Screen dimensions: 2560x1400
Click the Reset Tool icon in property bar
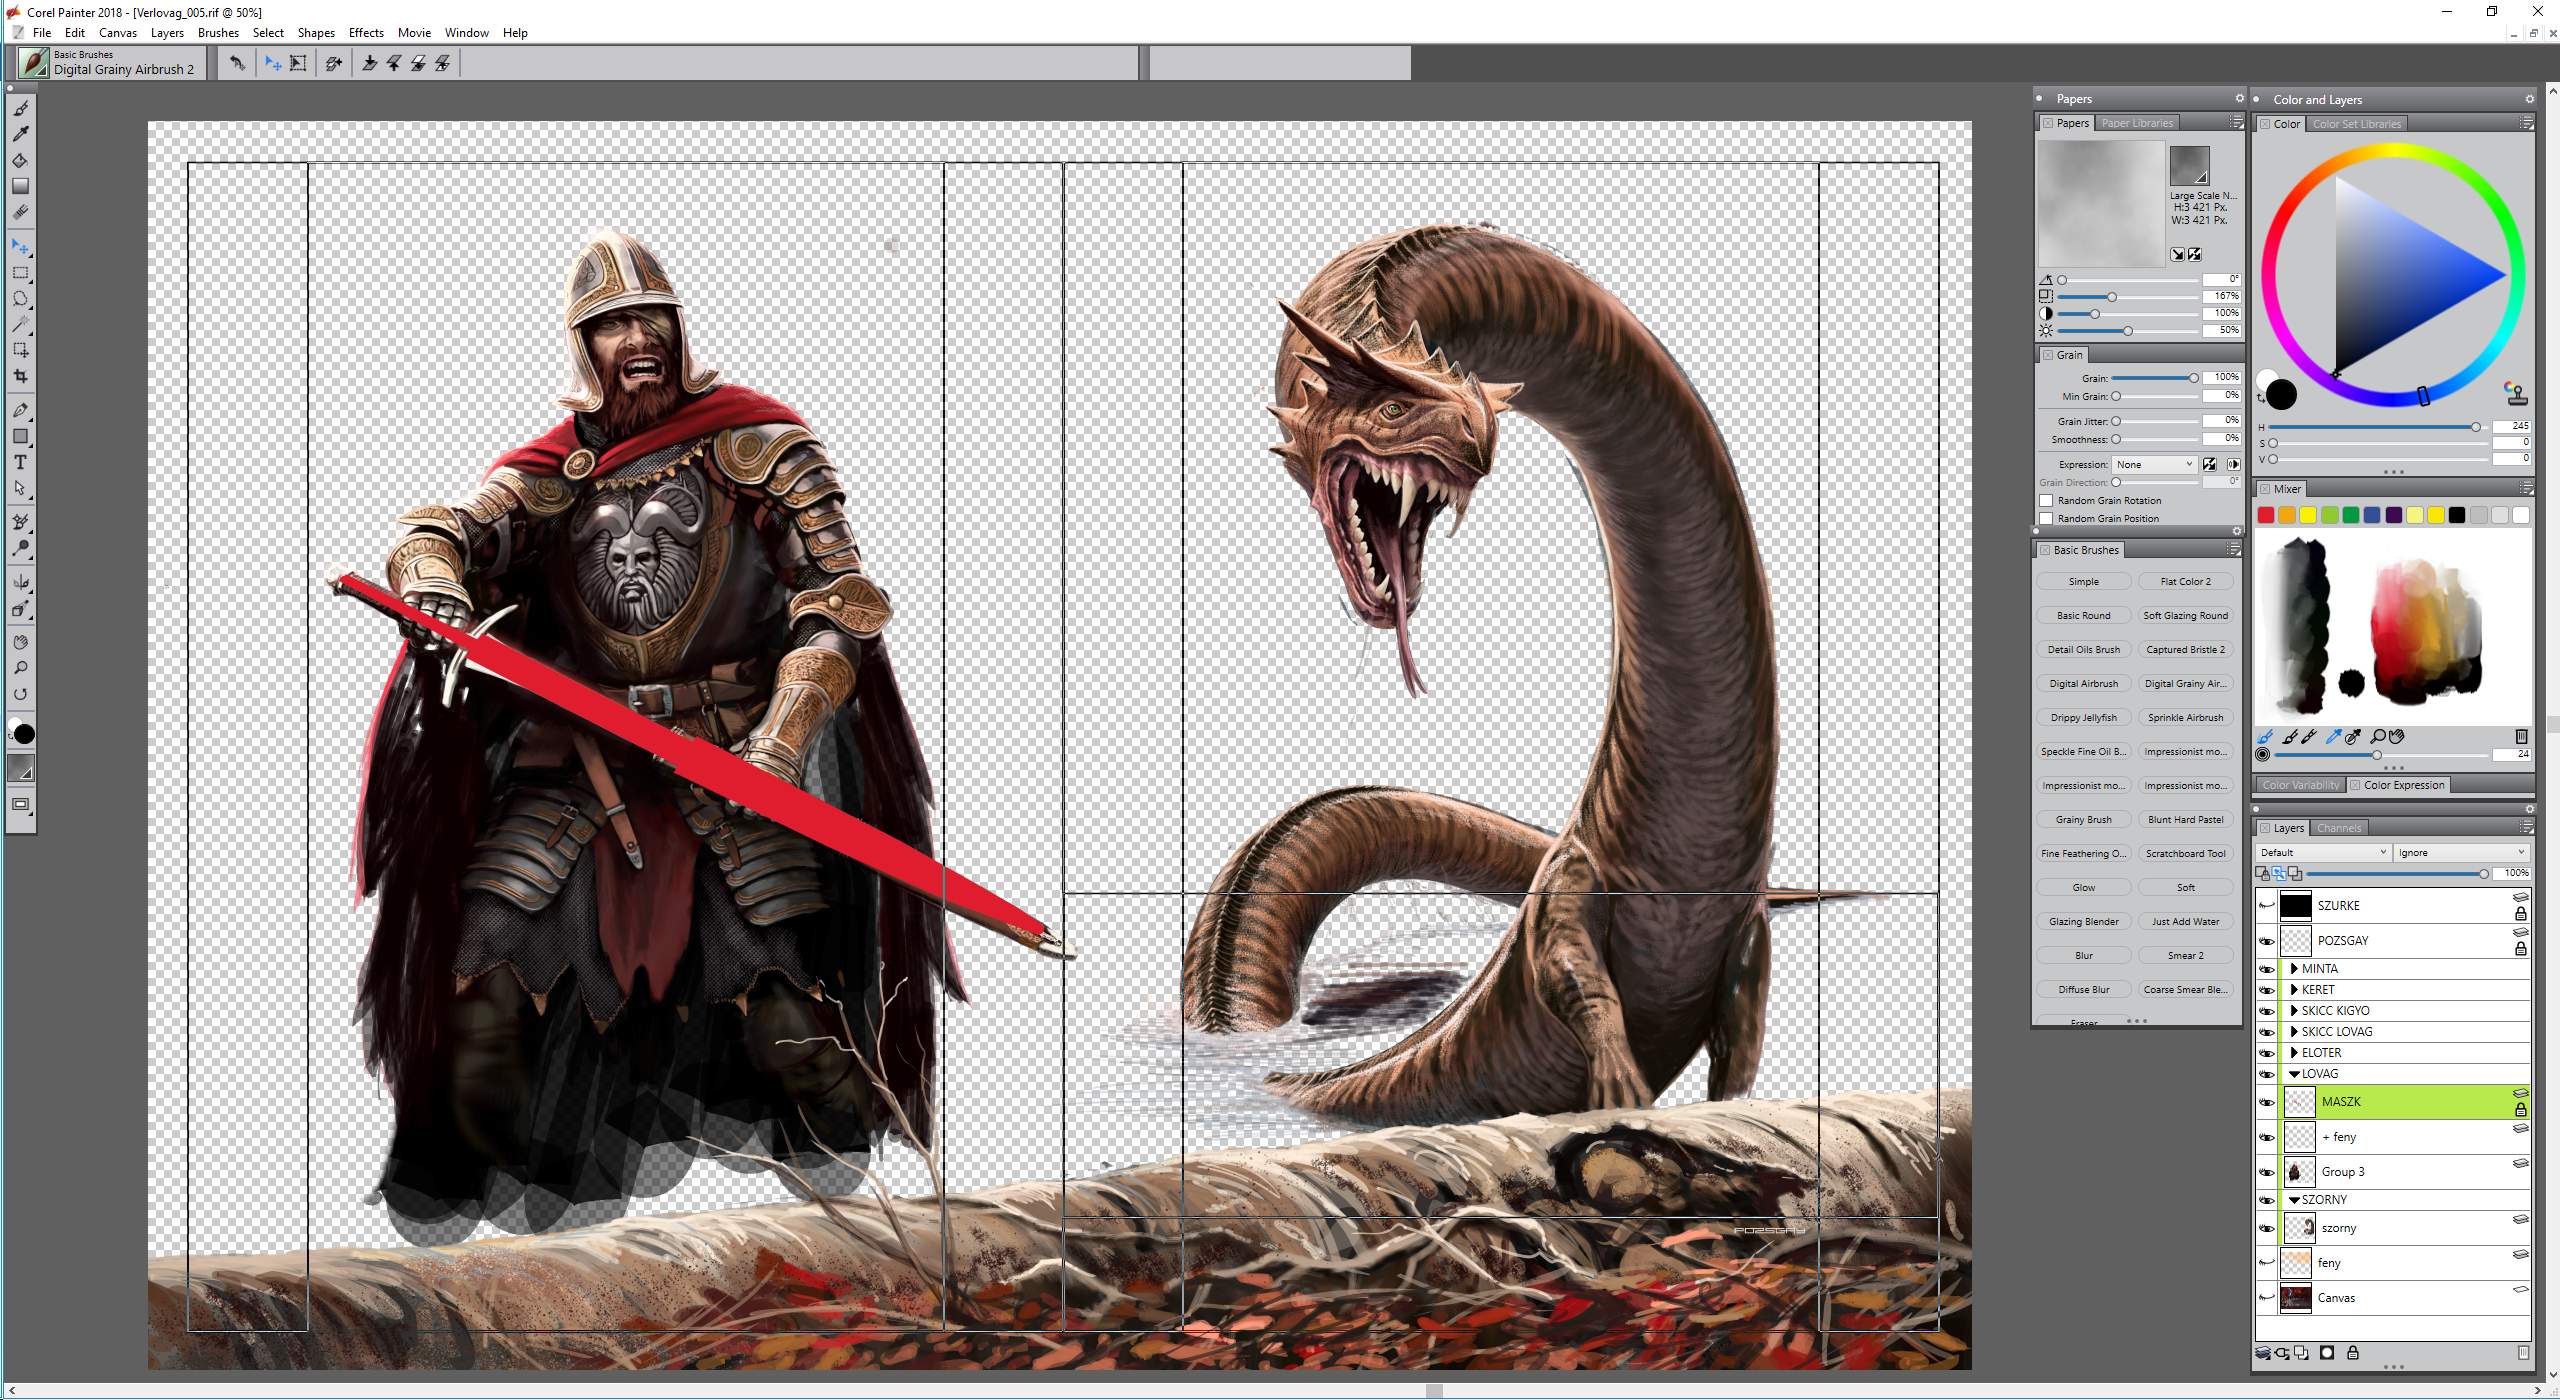237,63
